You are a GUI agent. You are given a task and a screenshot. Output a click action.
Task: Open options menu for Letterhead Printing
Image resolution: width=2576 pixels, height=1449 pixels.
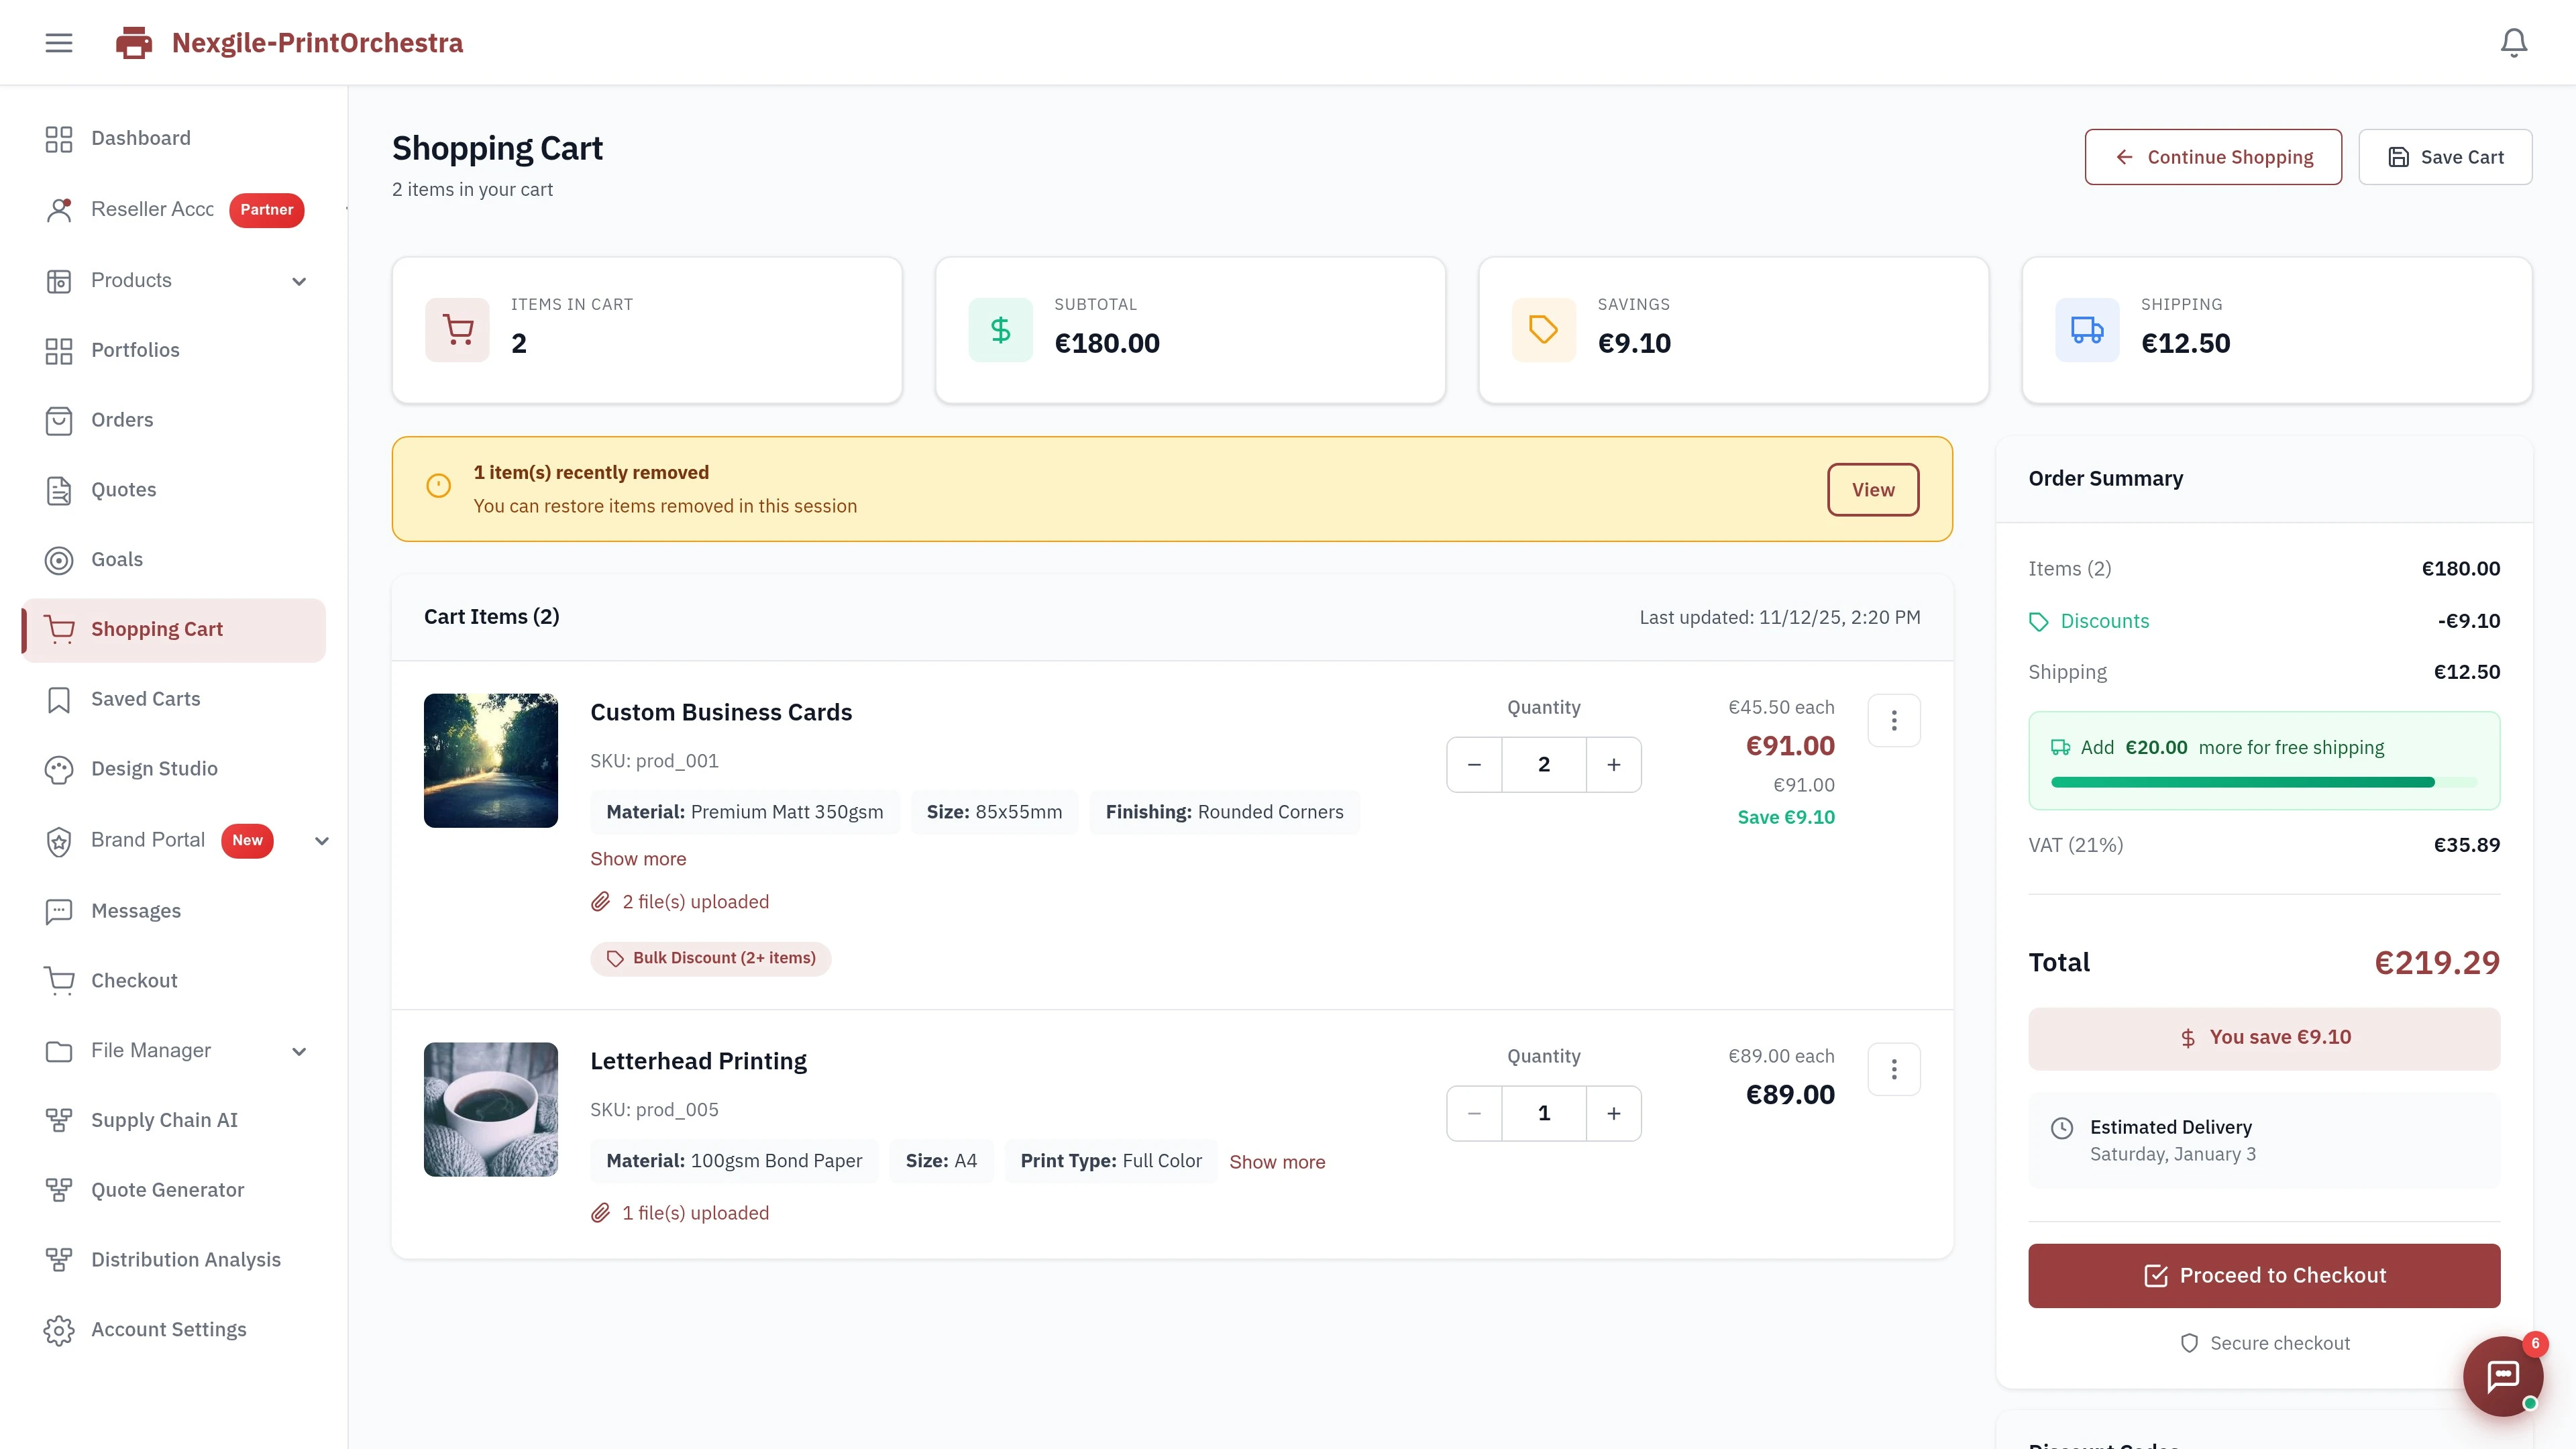pyautogui.click(x=1894, y=1069)
